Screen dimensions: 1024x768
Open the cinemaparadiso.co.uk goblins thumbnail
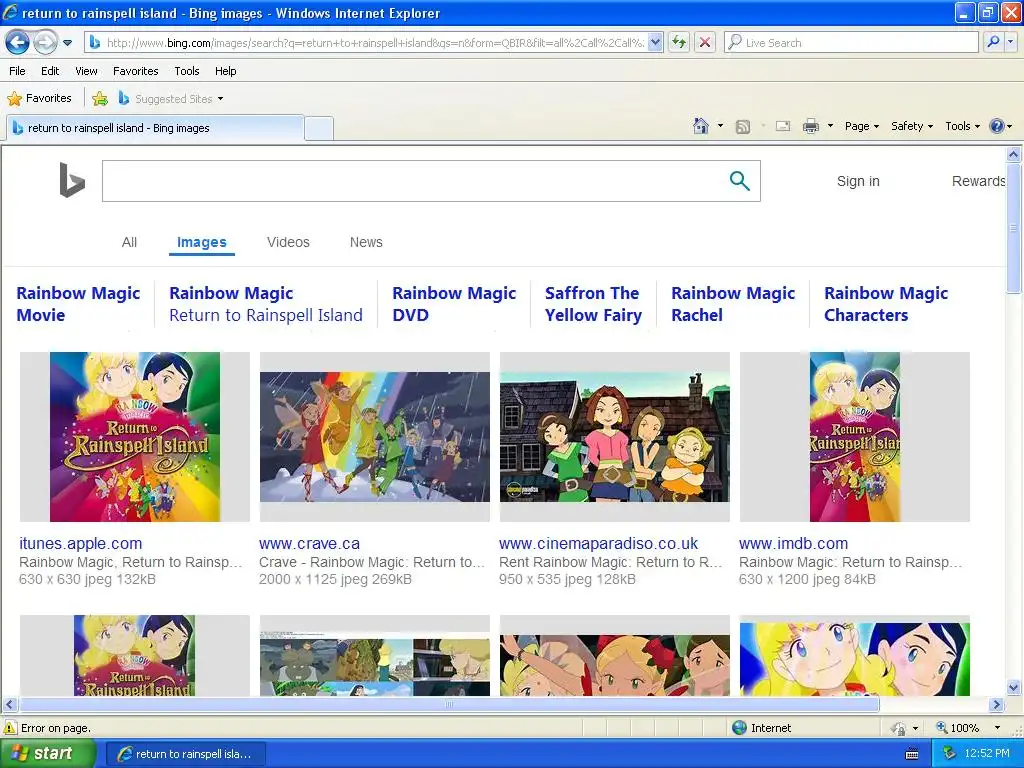click(x=615, y=437)
